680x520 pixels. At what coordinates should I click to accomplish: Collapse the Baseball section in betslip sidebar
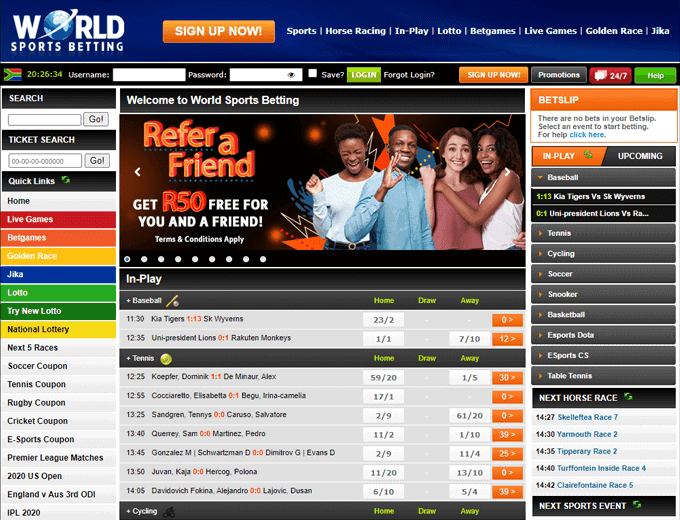(x=603, y=177)
